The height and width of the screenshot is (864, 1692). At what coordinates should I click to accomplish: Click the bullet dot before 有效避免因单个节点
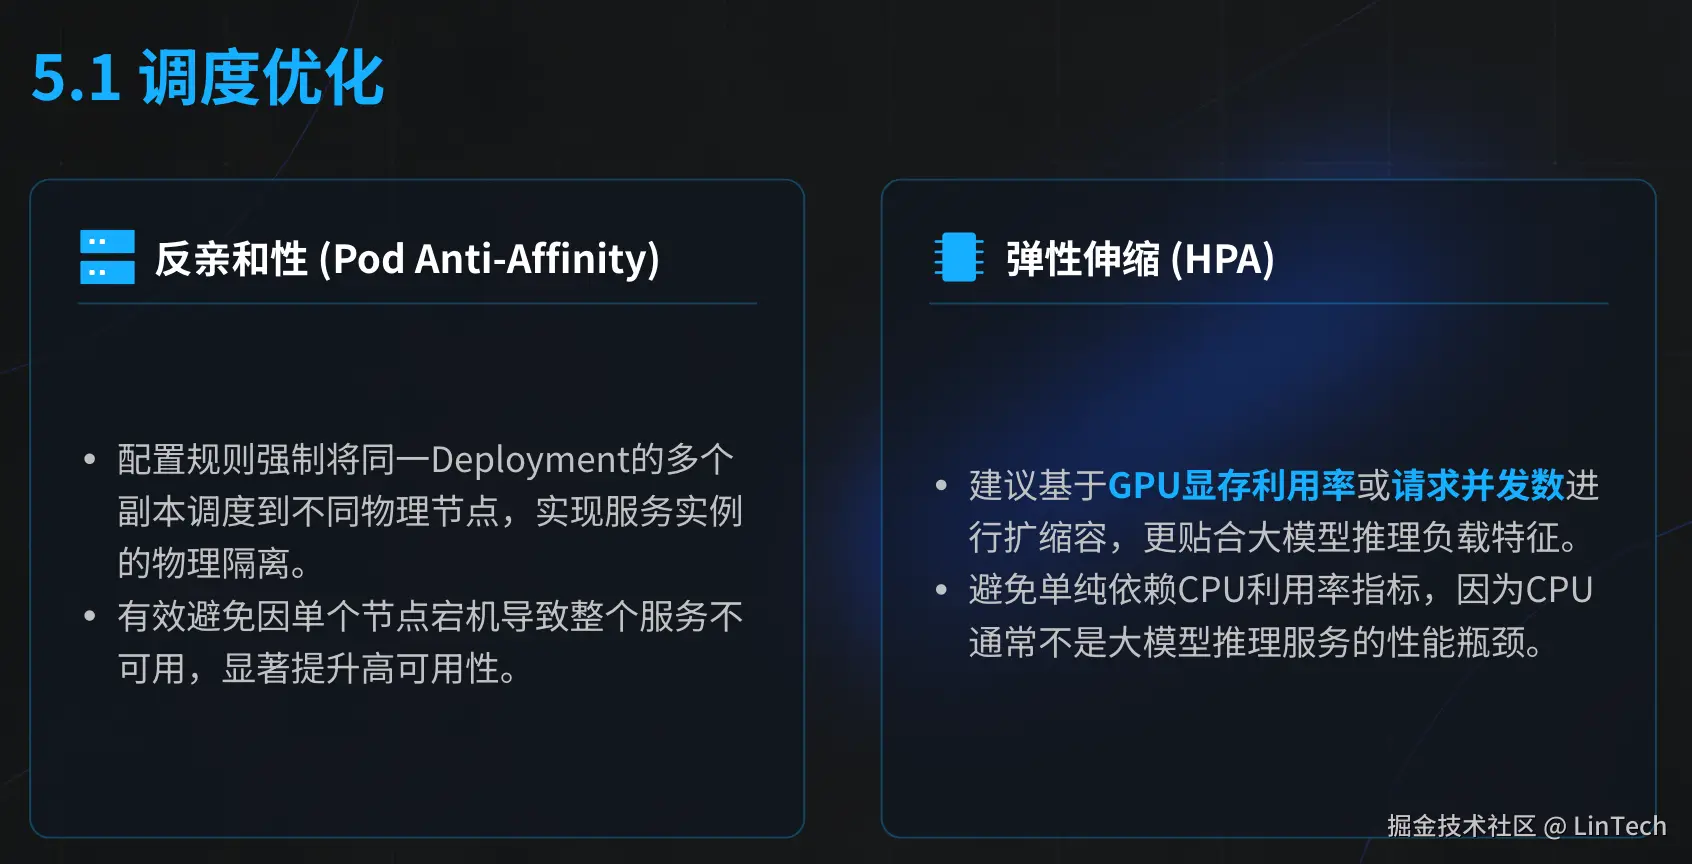pos(90,616)
